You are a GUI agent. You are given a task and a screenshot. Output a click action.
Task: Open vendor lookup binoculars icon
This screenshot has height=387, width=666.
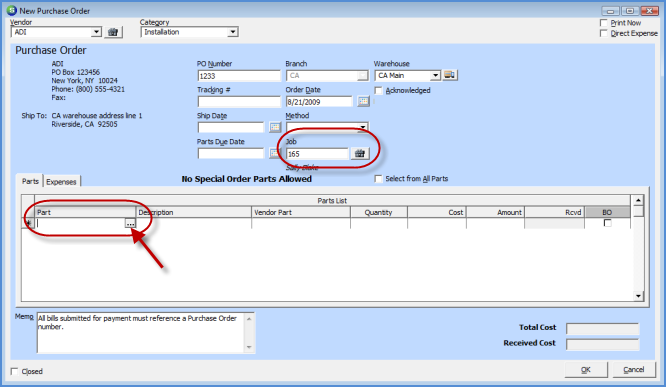point(113,32)
